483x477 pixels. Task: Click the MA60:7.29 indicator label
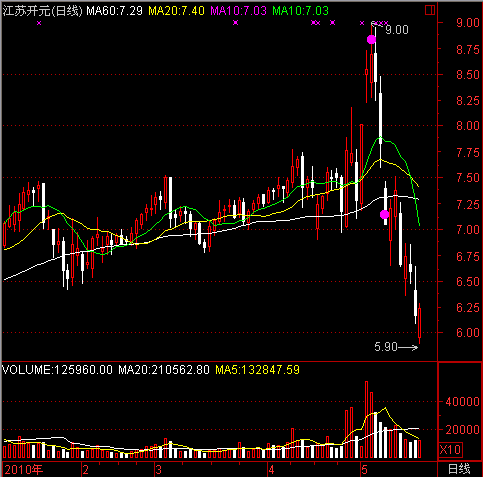(x=114, y=11)
